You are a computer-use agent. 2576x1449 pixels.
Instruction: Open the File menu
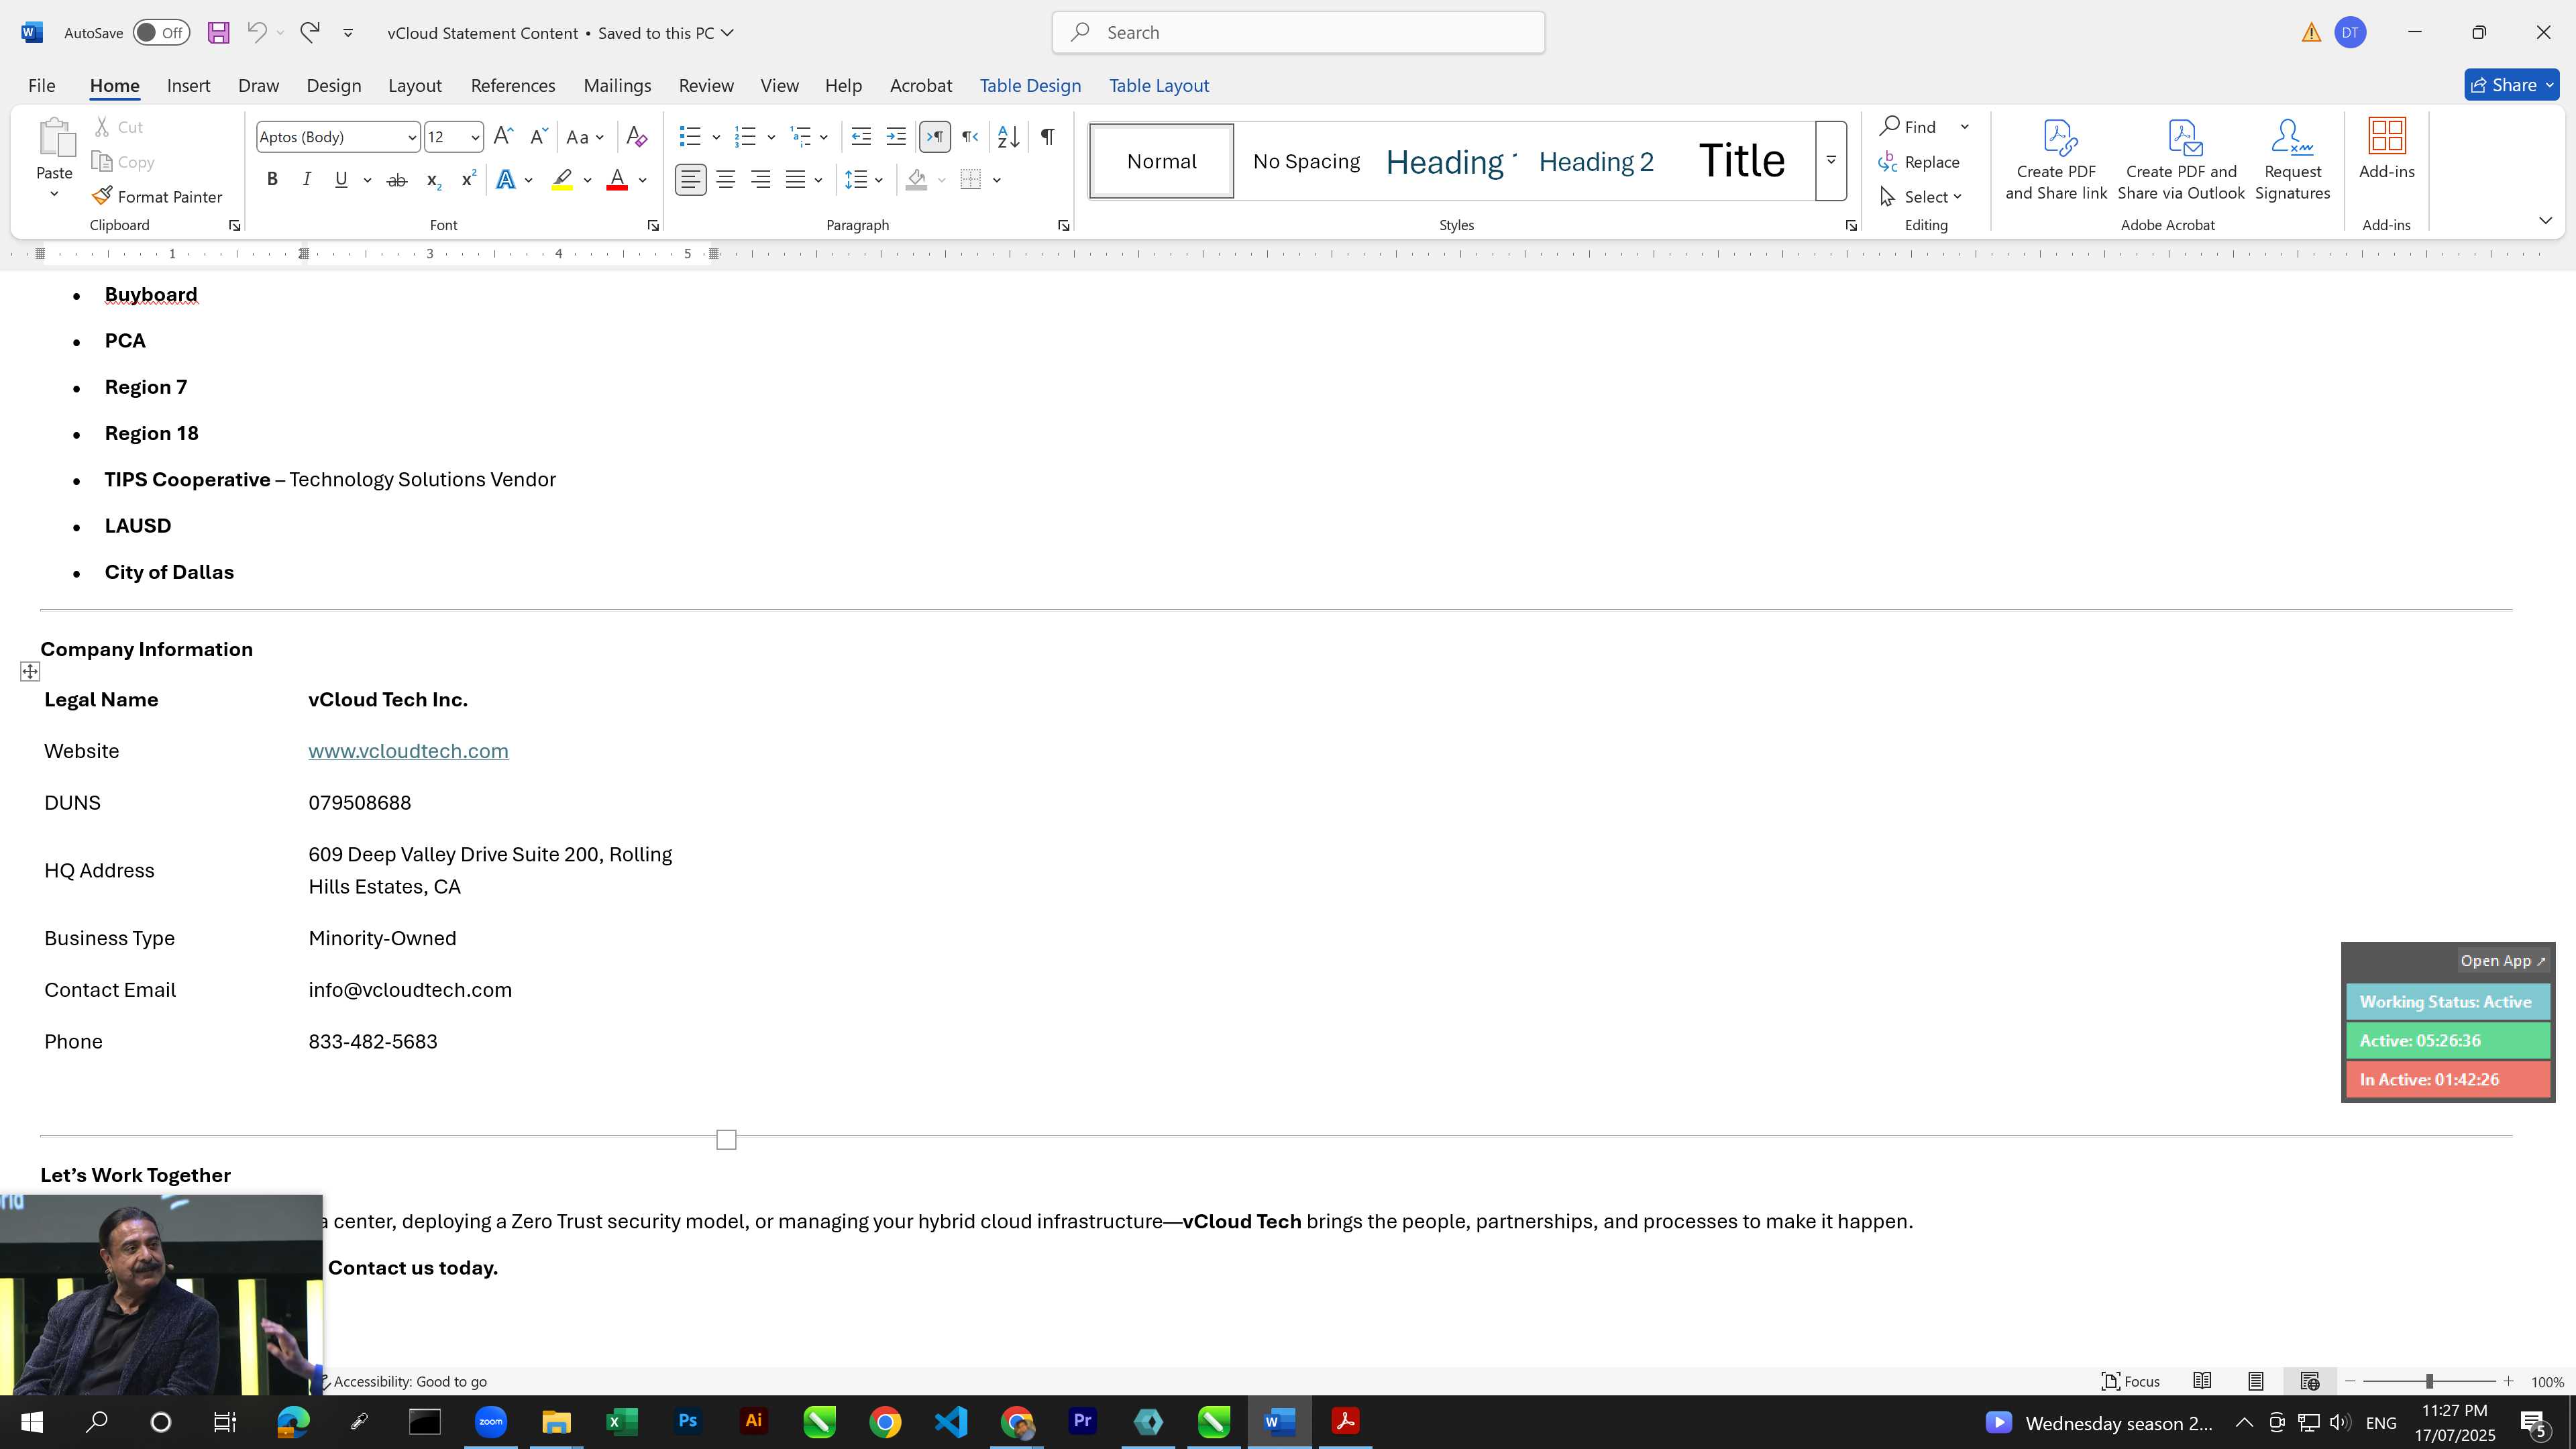(x=41, y=86)
